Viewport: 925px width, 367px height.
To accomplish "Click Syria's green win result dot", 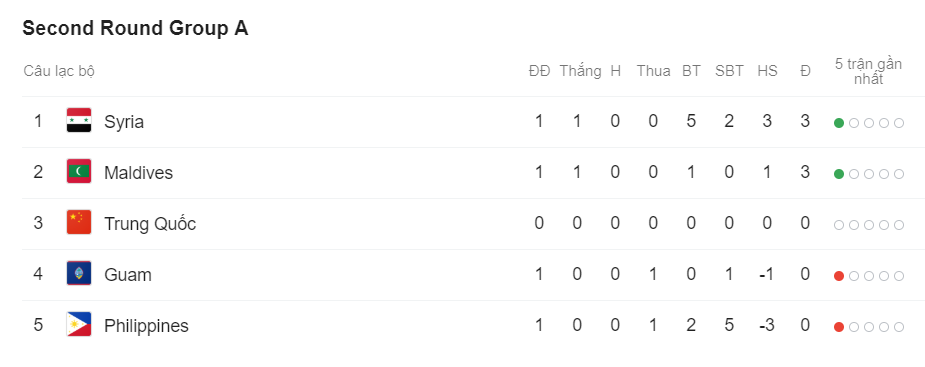I will point(838,123).
